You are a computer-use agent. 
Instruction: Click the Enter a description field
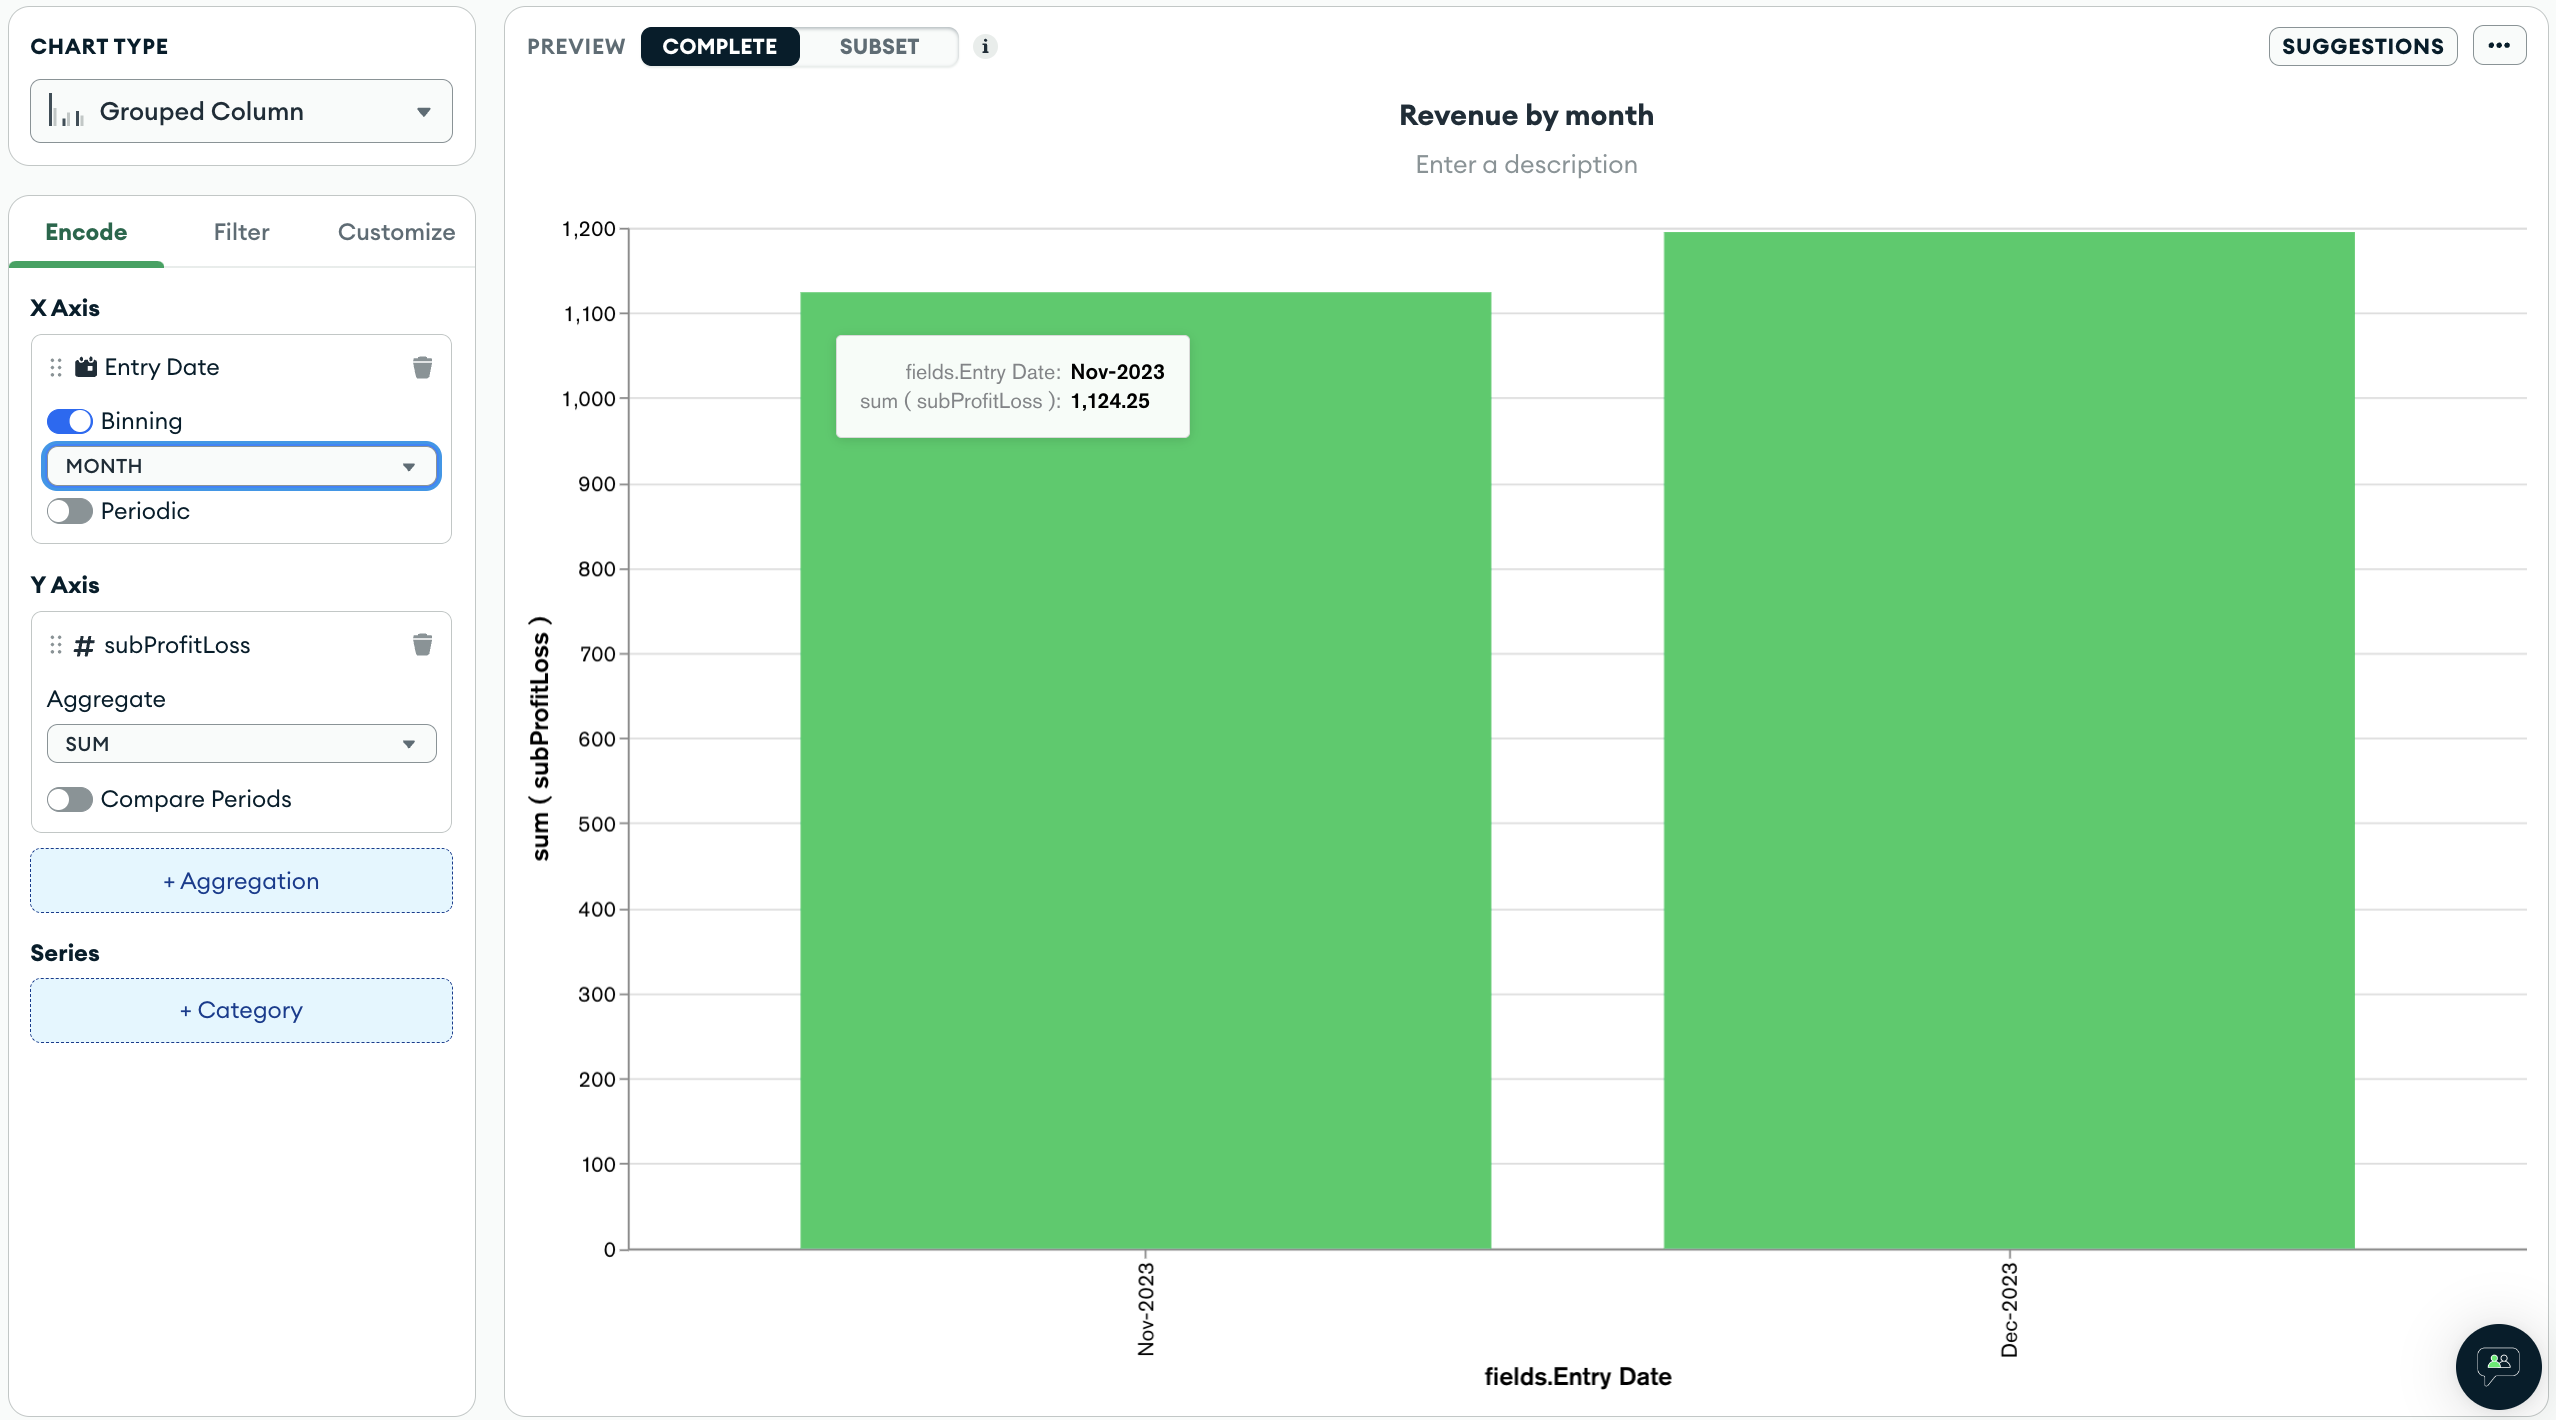click(1526, 165)
